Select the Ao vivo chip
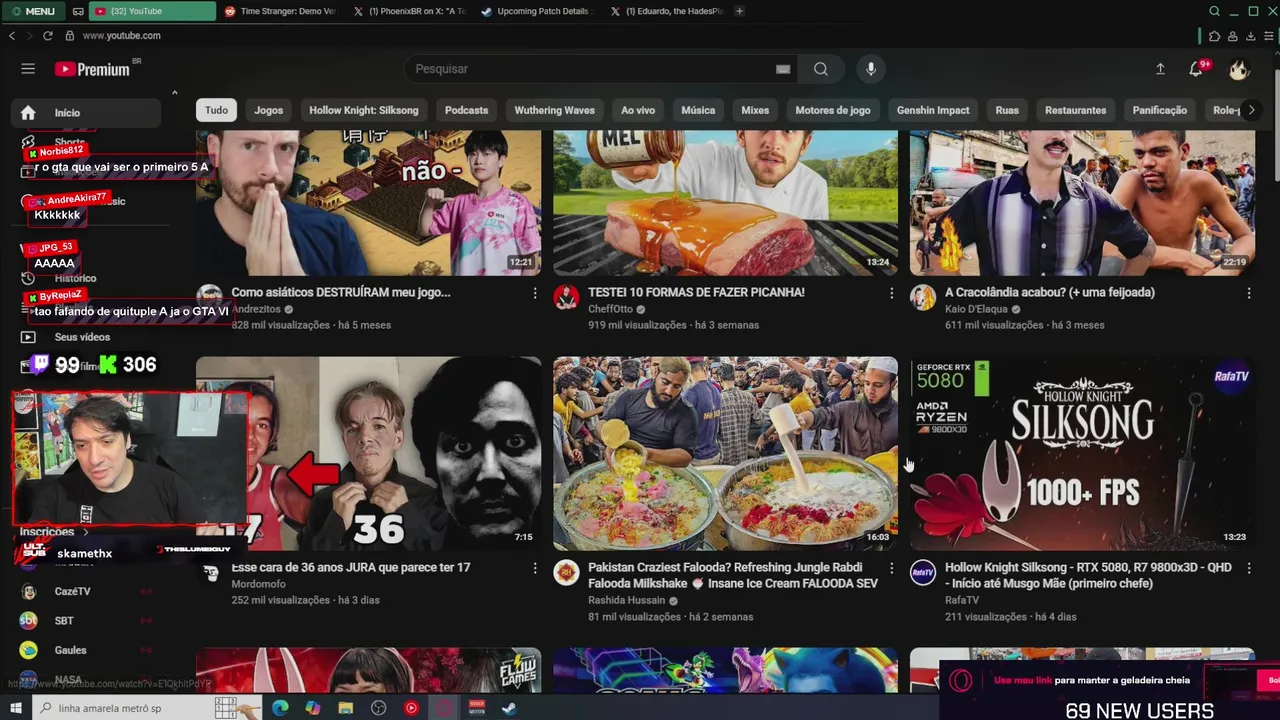Screen dimensions: 1280x720 (638, 110)
